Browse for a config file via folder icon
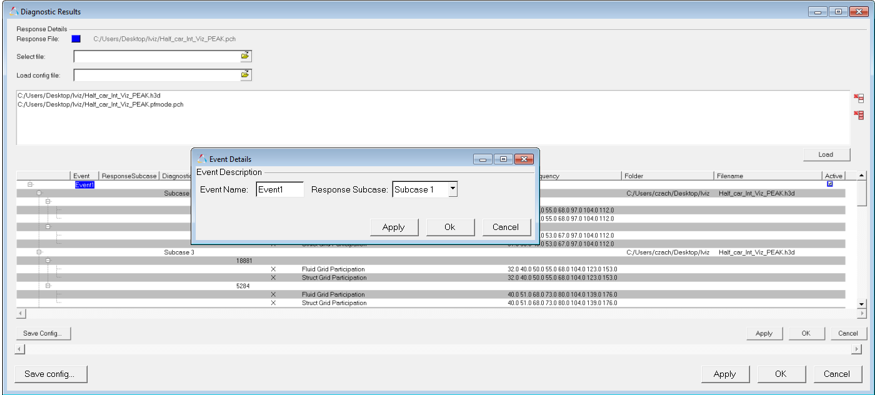The image size is (877, 396). coord(246,74)
